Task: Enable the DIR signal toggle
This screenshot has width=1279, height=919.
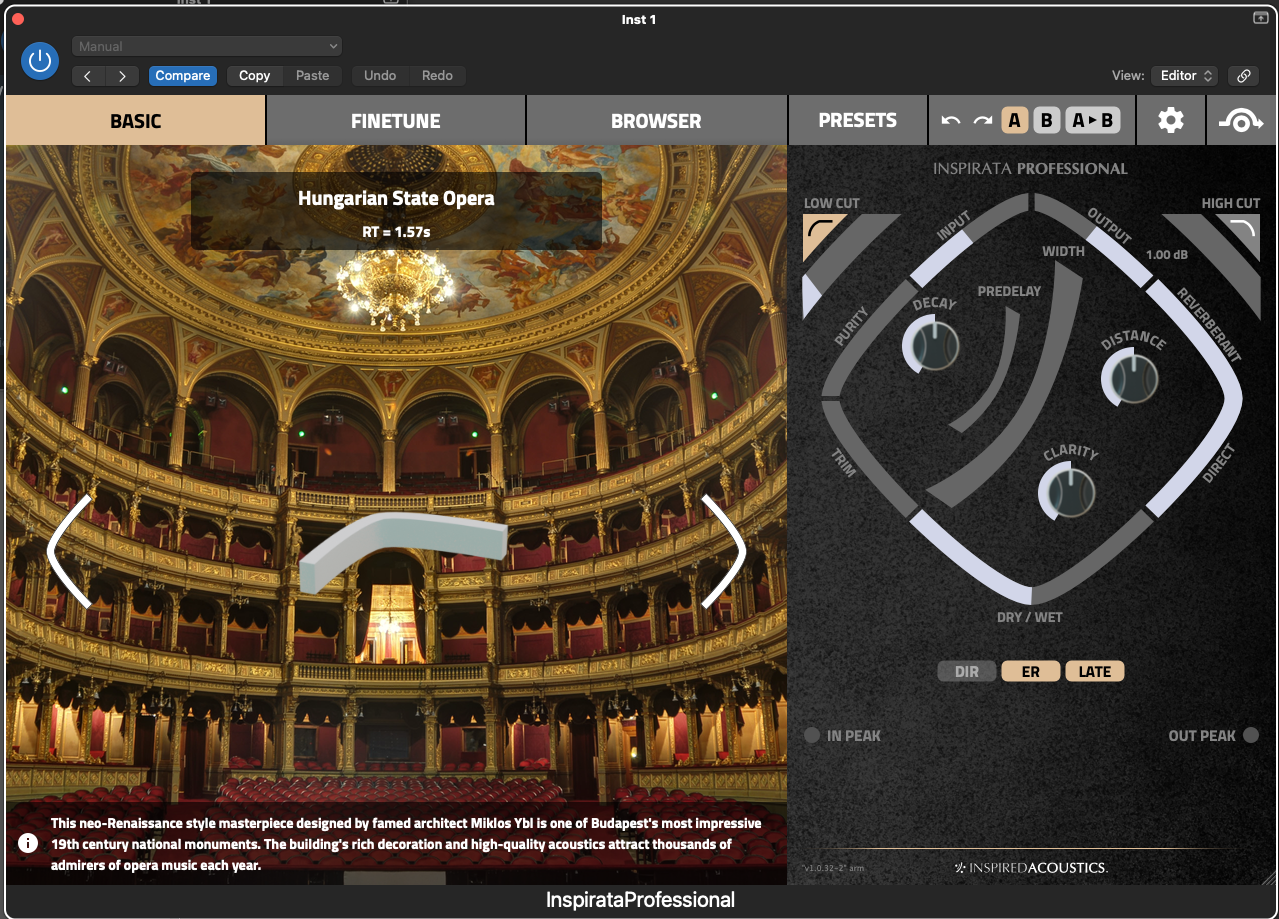Action: [966, 671]
